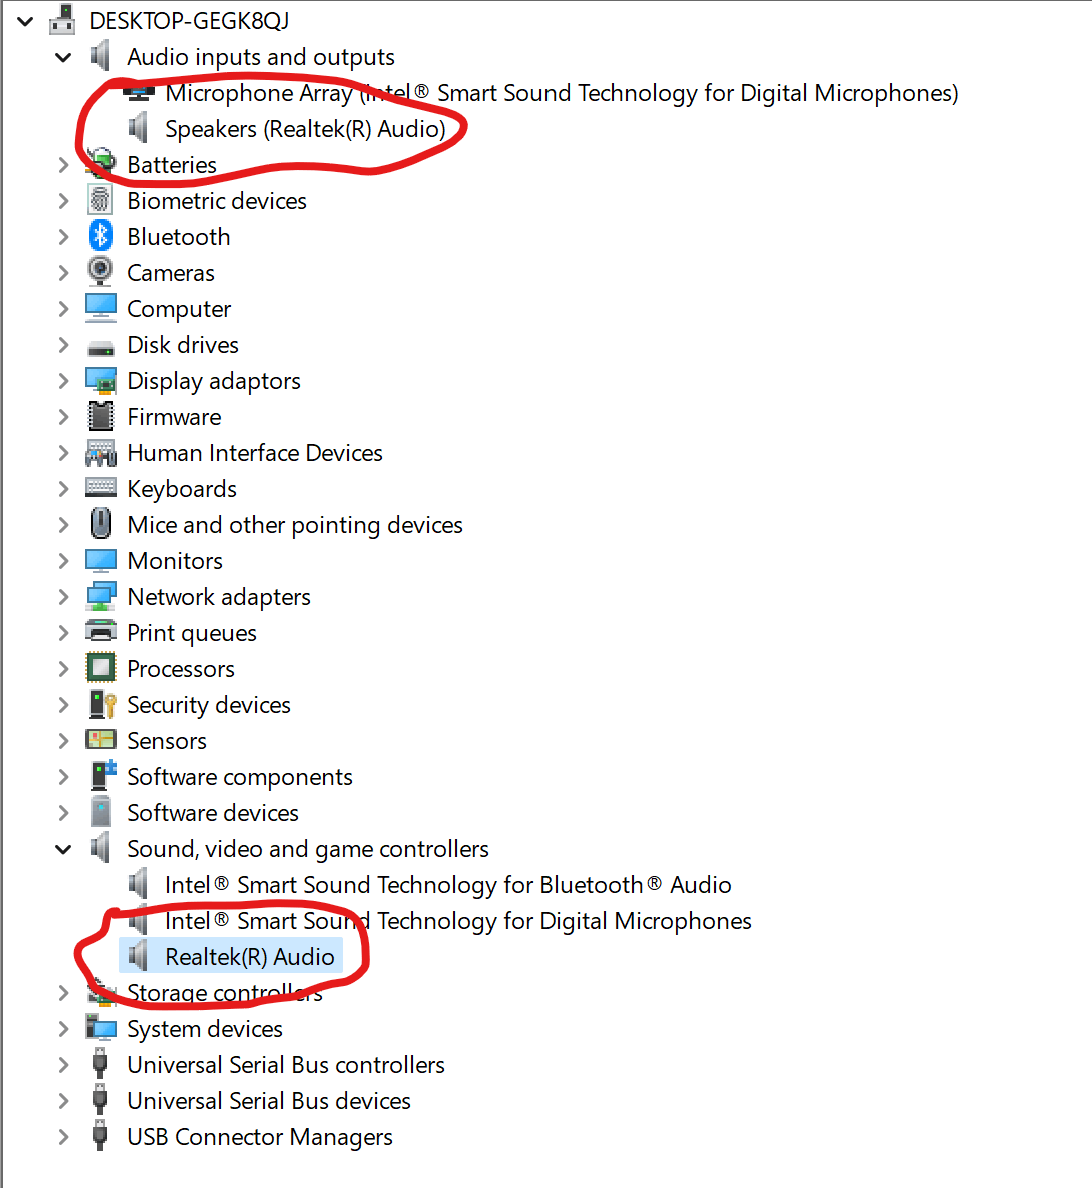Viewport: 1092px width, 1188px height.
Task: Click the Keyboards category icon
Action: point(100,488)
